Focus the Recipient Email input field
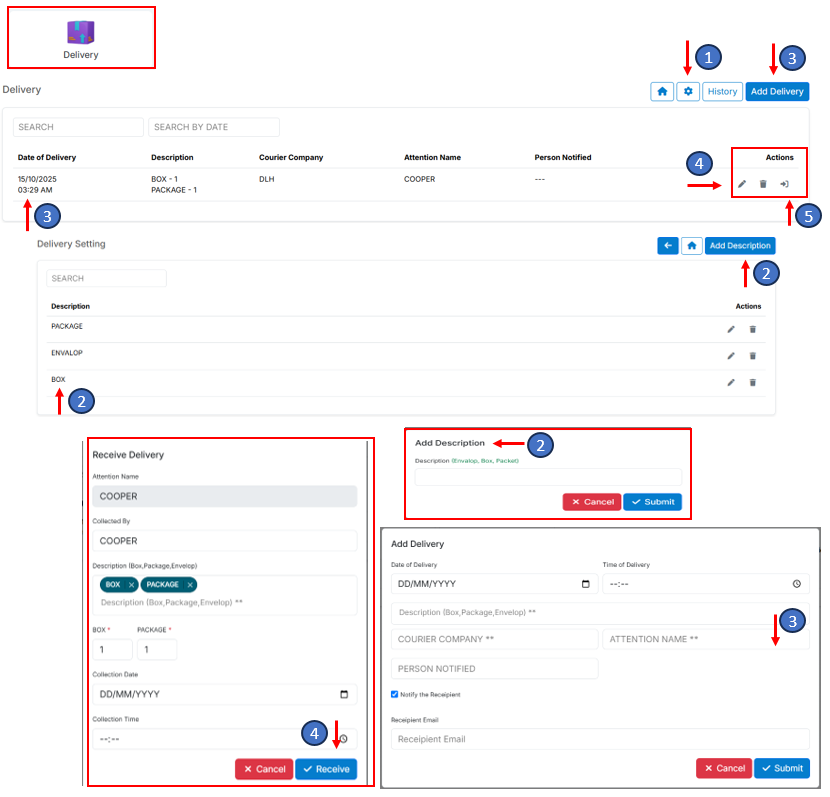 point(600,739)
